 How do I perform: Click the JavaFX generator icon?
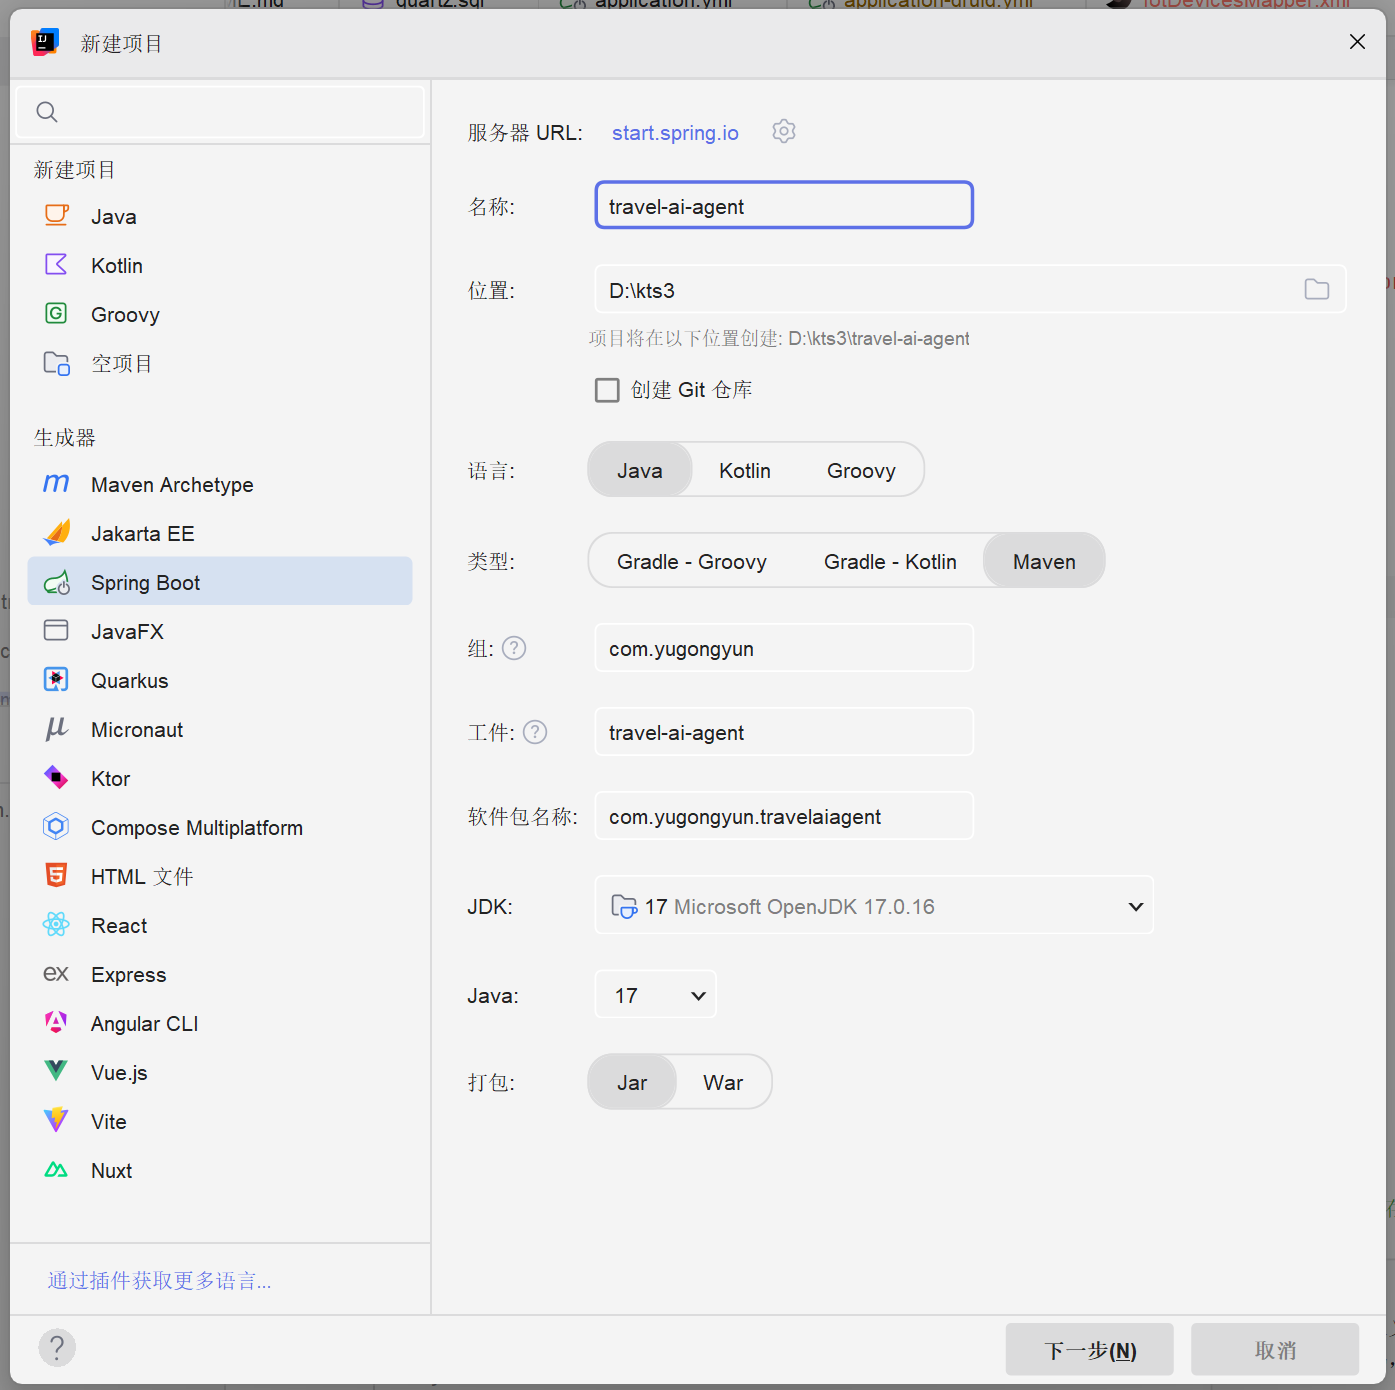(x=57, y=631)
